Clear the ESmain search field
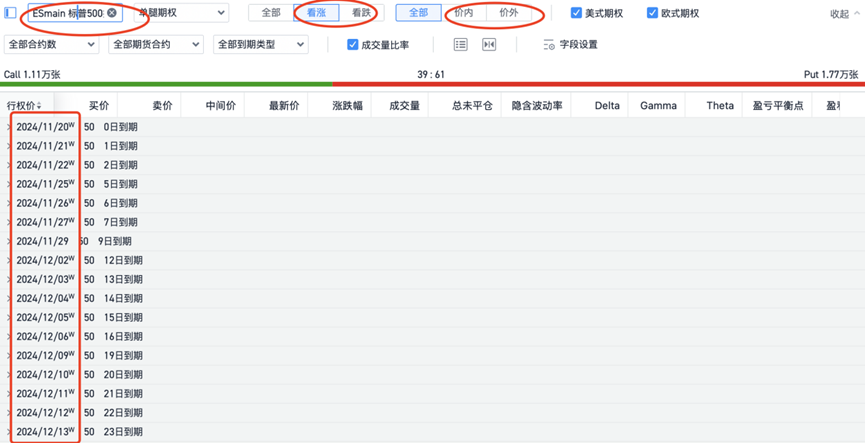 pyautogui.click(x=112, y=13)
